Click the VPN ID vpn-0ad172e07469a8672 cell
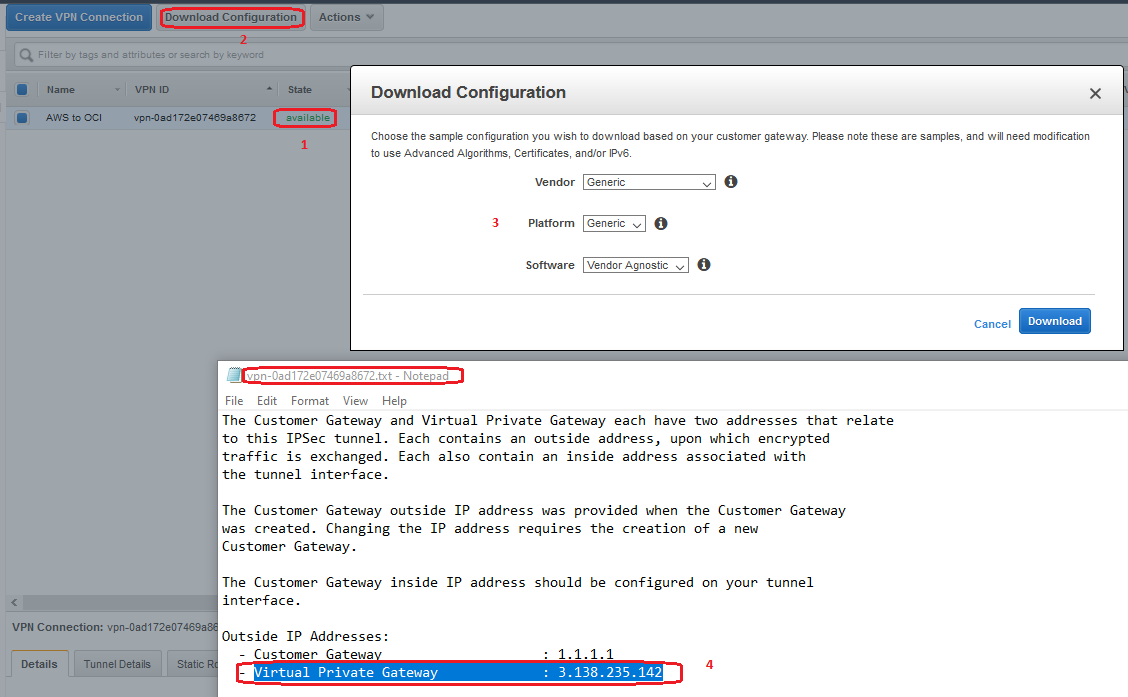Image resolution: width=1128 pixels, height=697 pixels. (195, 117)
